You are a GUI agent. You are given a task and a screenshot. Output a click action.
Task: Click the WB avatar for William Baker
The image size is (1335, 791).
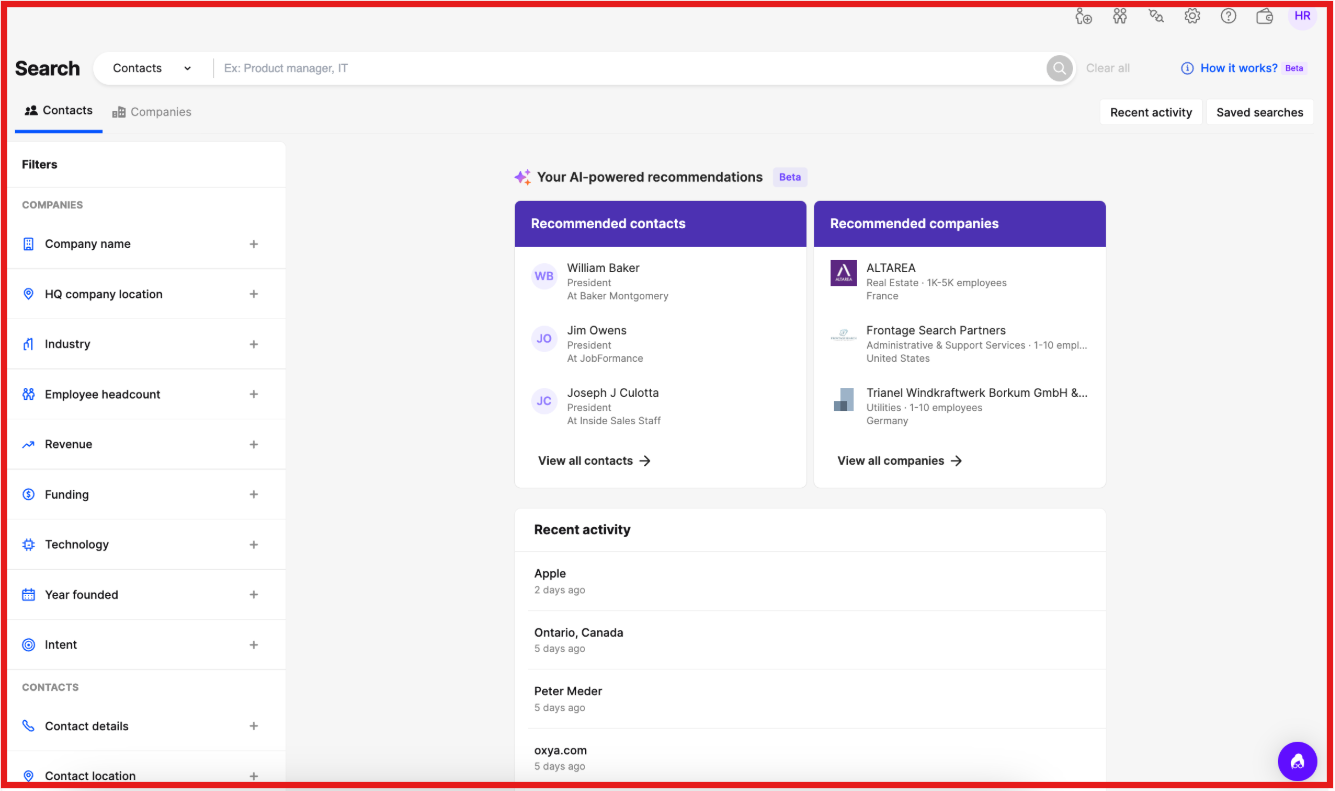[x=544, y=276]
